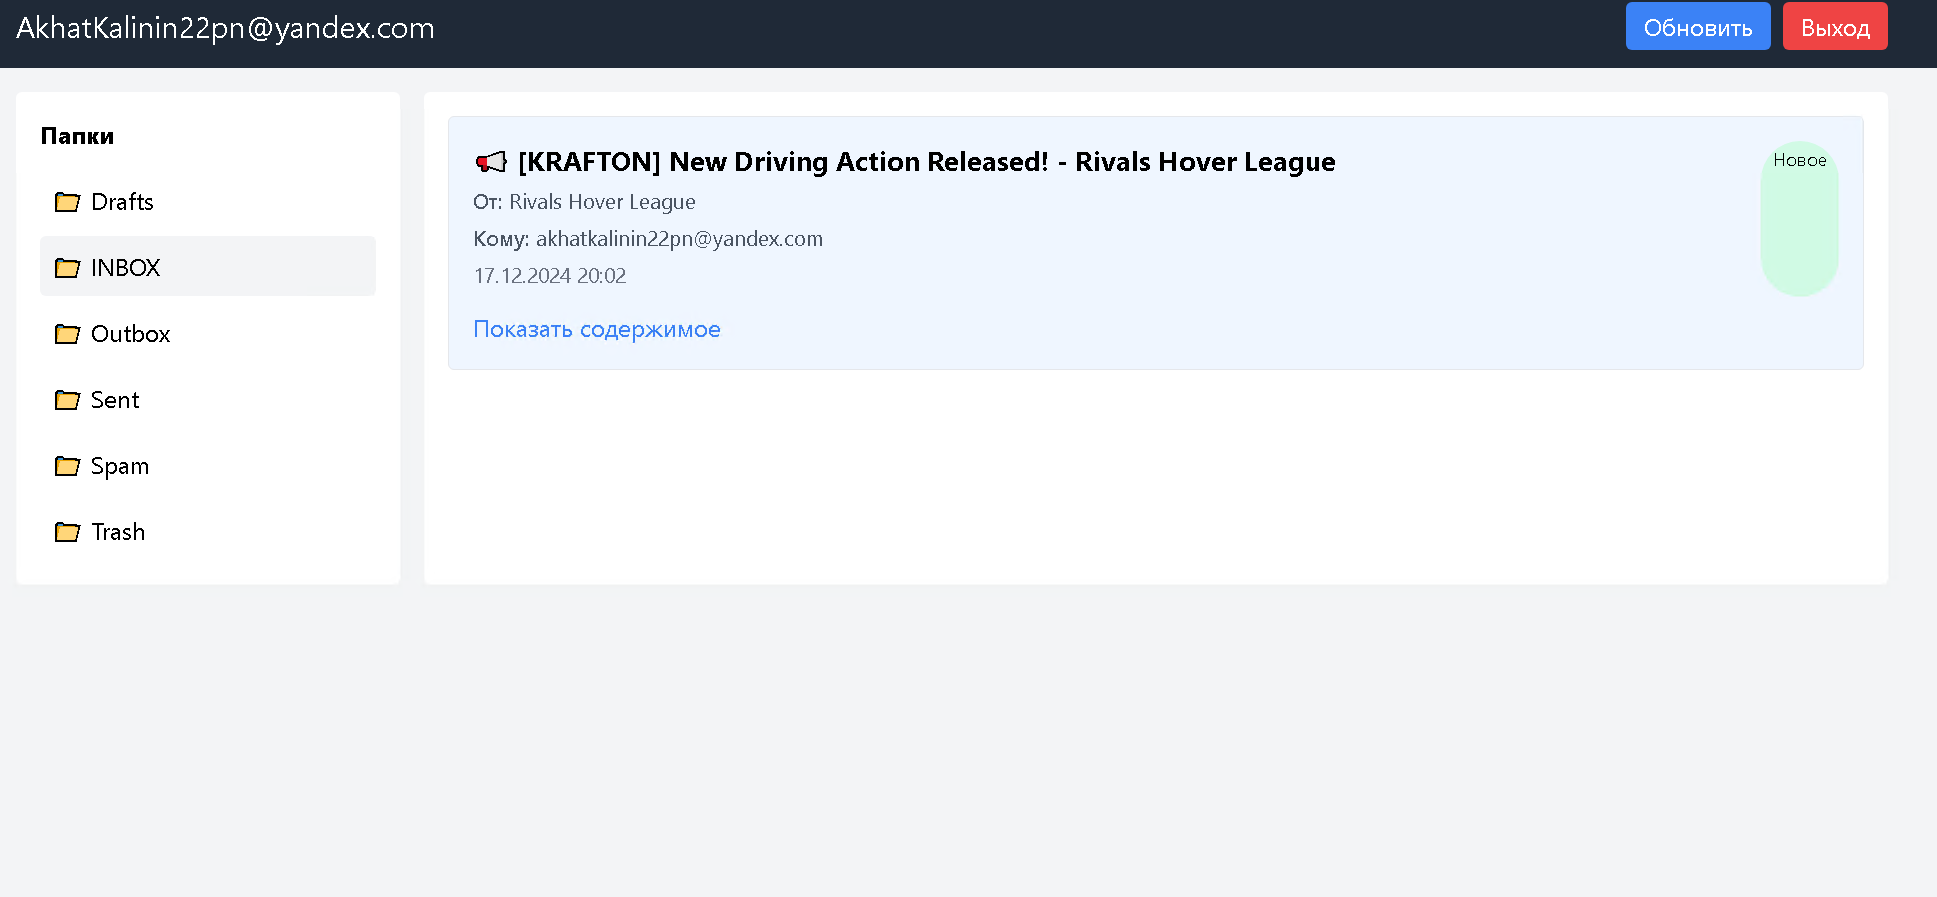Click the Sent folder icon
This screenshot has height=897, width=1937.
point(67,400)
